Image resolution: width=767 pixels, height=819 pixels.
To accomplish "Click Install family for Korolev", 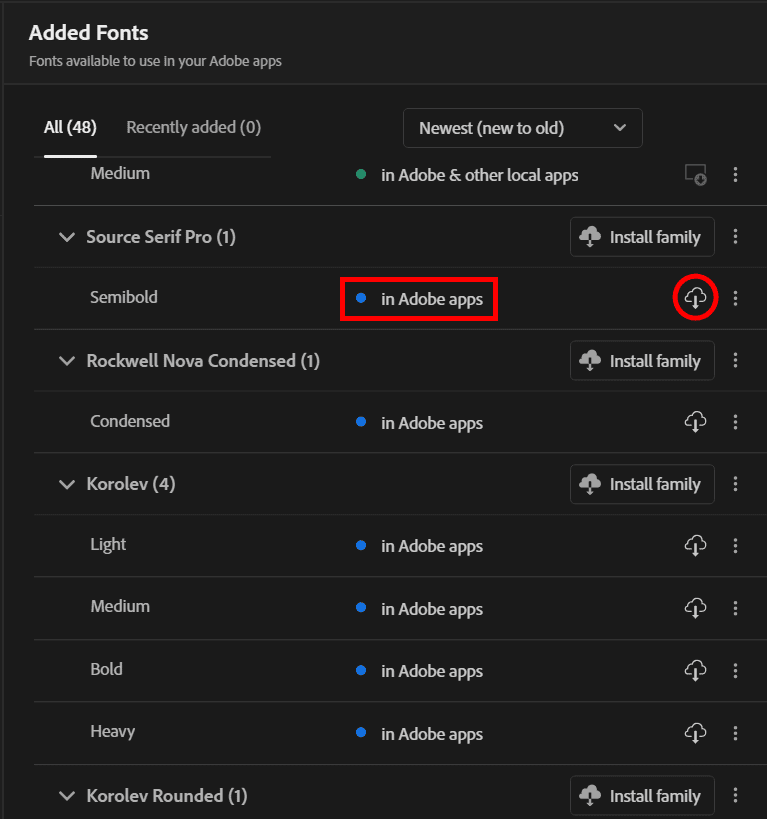I will coord(642,484).
